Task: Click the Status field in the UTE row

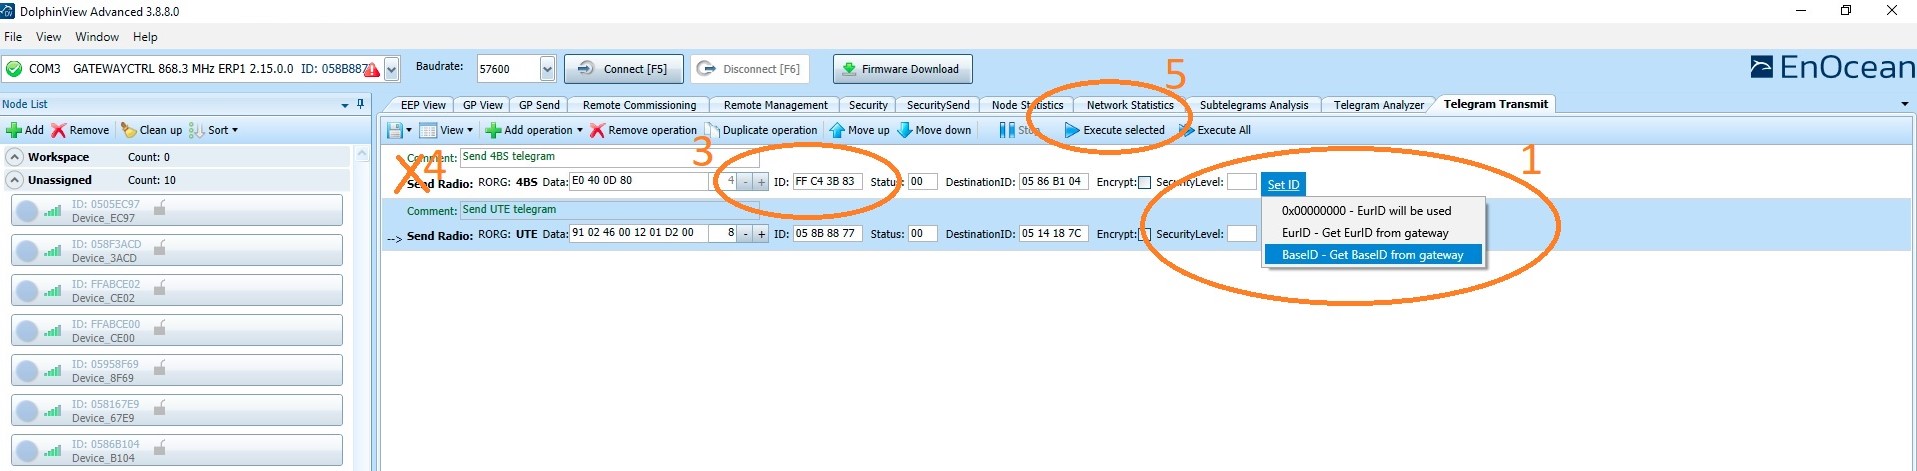Action: click(922, 234)
